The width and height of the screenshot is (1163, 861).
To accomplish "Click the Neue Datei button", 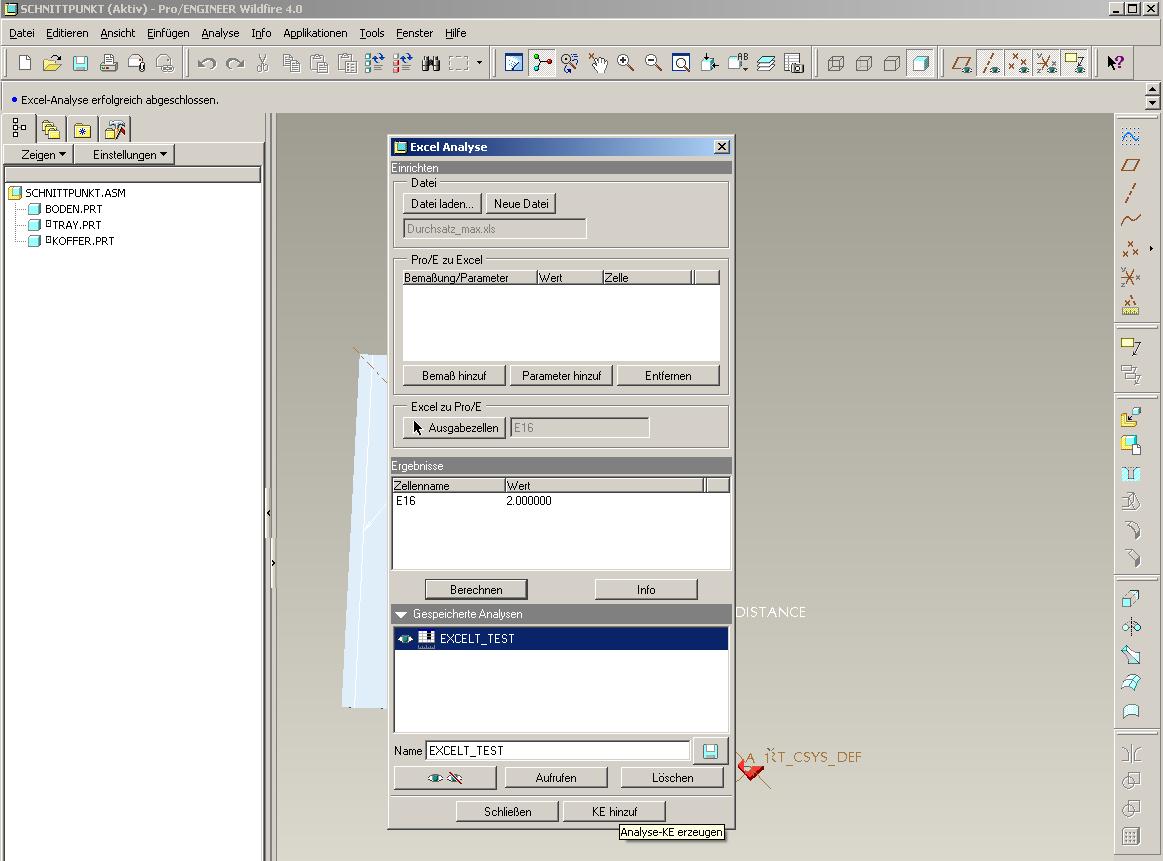I will tap(521, 204).
